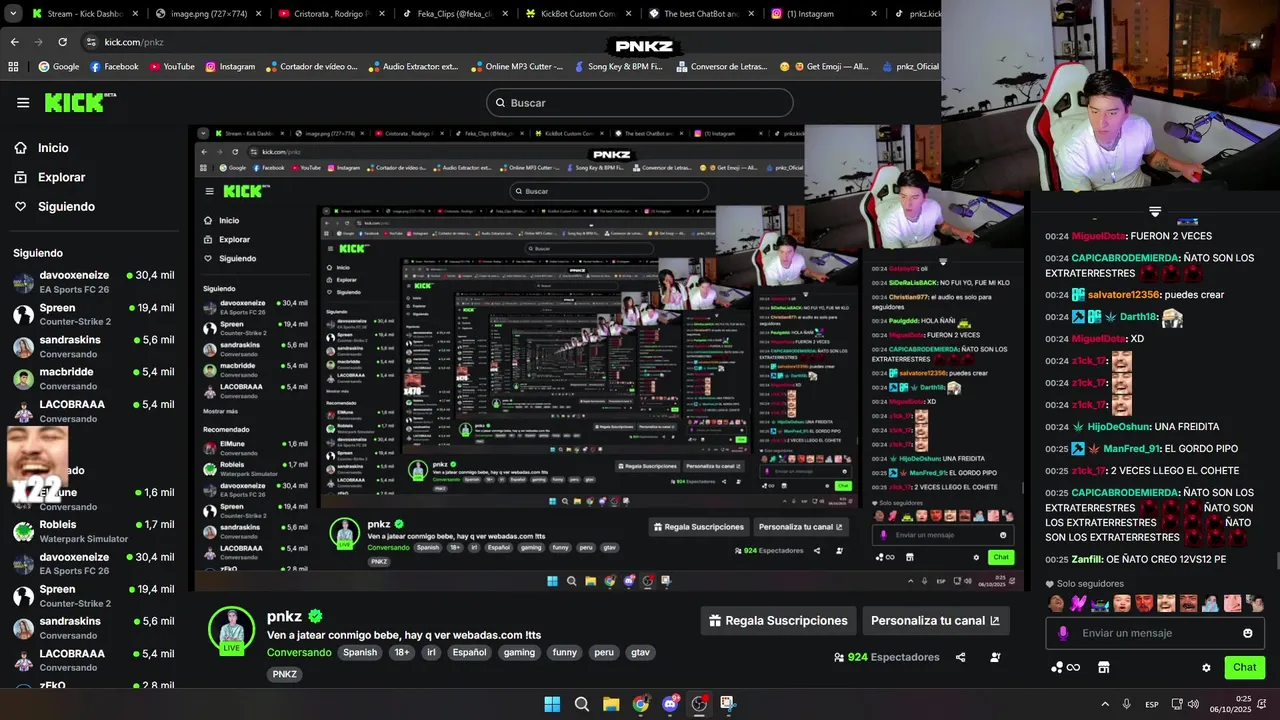Open the Kick hamburger sidebar menu
1280x720 pixels.
point(23,103)
